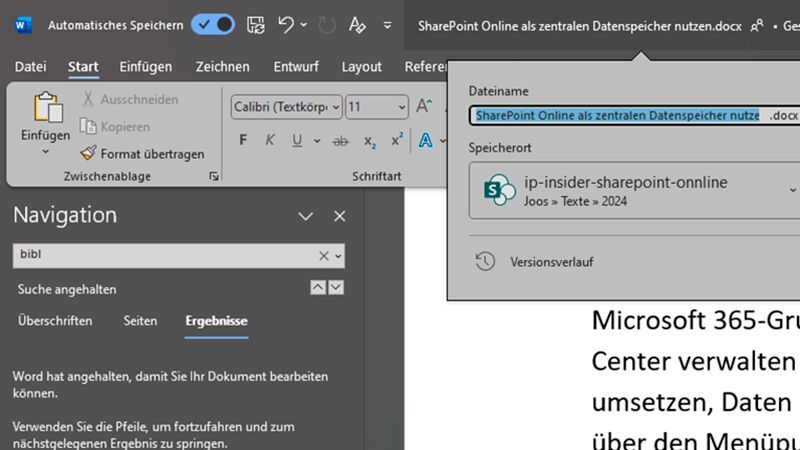This screenshot has width=800, height=450.
Task: Open Customize Quick Access Toolbar dropdown
Action: click(387, 24)
